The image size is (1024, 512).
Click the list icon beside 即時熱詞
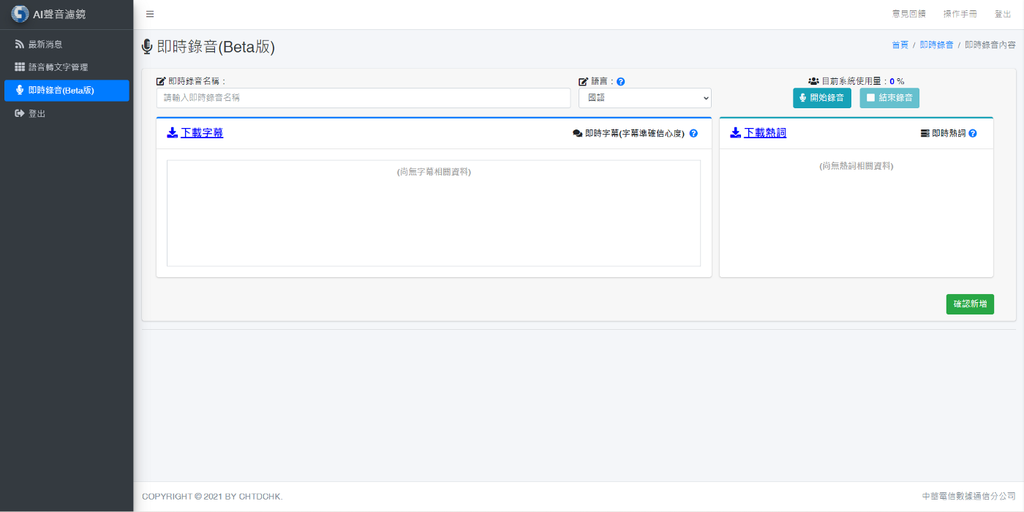click(925, 133)
